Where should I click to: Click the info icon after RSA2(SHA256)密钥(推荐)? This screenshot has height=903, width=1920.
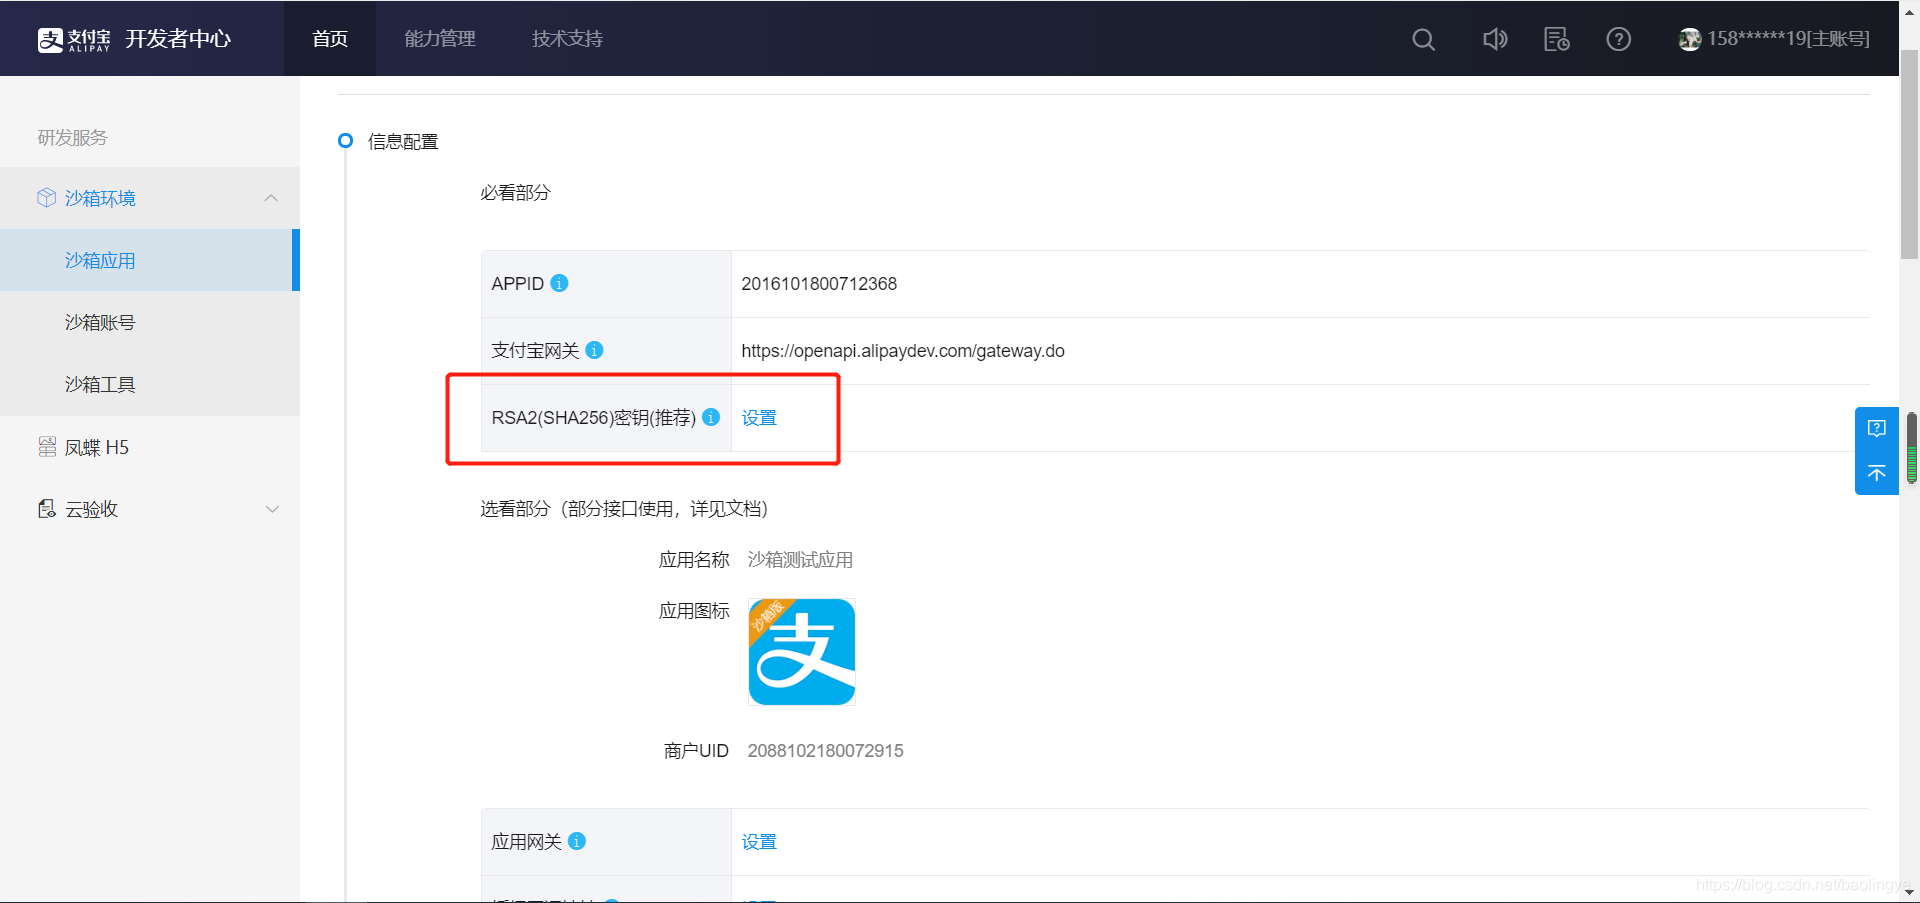711,418
